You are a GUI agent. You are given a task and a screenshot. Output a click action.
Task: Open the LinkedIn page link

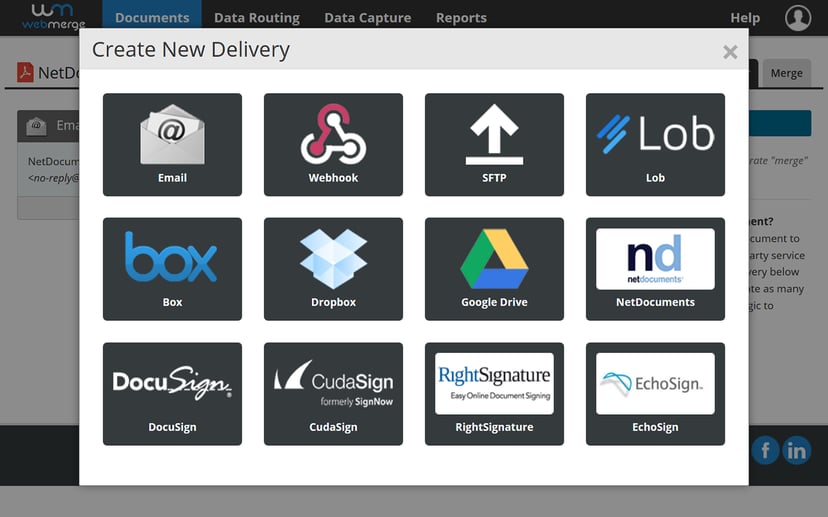[796, 450]
